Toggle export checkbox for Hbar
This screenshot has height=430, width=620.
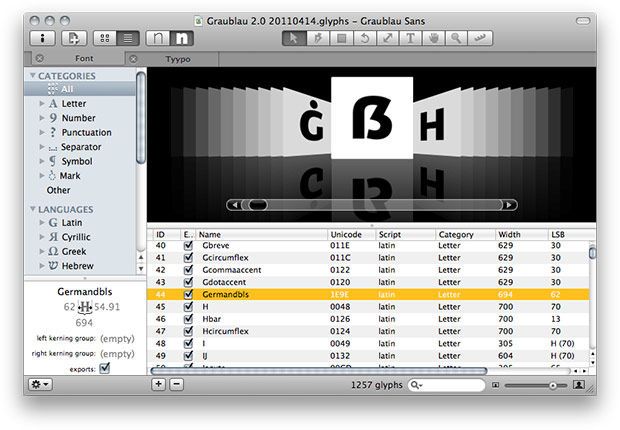click(189, 319)
